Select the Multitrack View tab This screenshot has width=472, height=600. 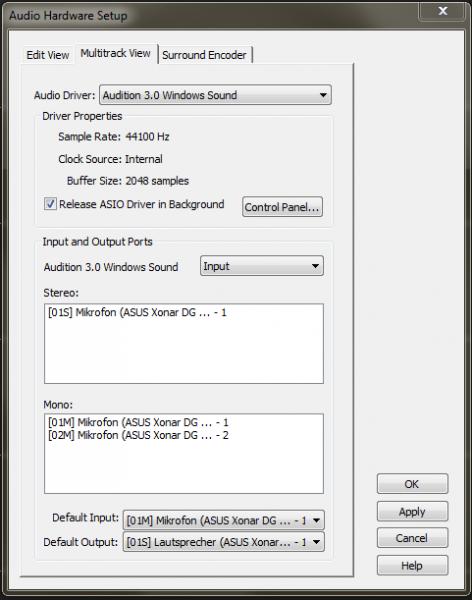click(x=115, y=53)
